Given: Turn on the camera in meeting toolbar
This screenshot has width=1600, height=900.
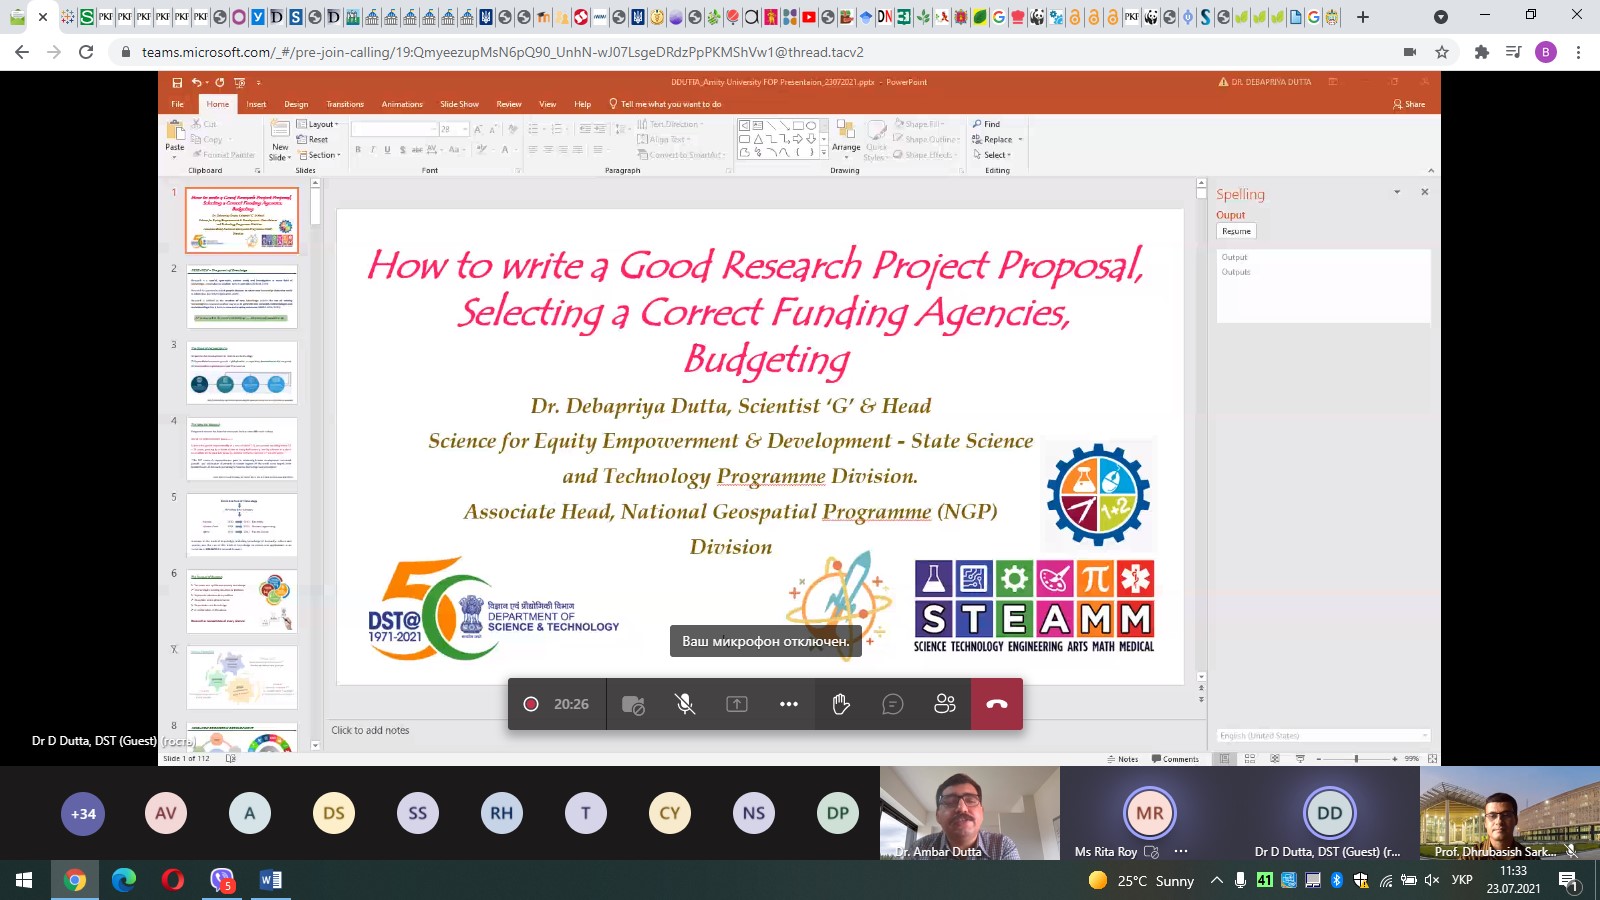Looking at the screenshot, I should [633, 704].
